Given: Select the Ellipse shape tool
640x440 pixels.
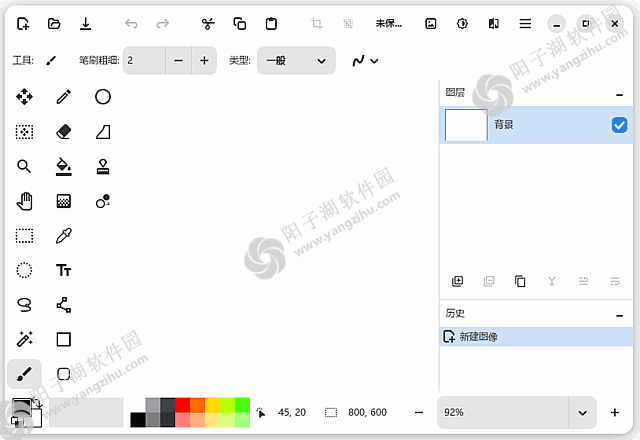Looking at the screenshot, I should pos(103,97).
